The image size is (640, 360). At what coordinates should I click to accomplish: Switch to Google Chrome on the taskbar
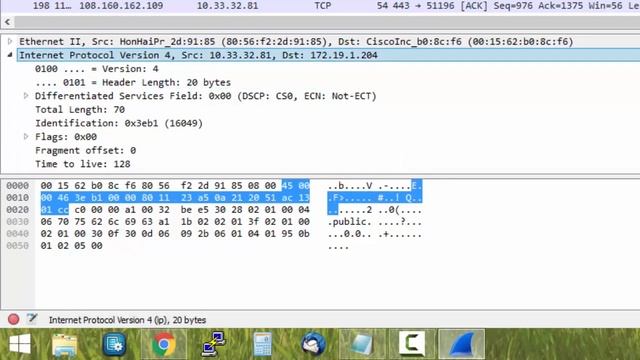click(x=164, y=344)
